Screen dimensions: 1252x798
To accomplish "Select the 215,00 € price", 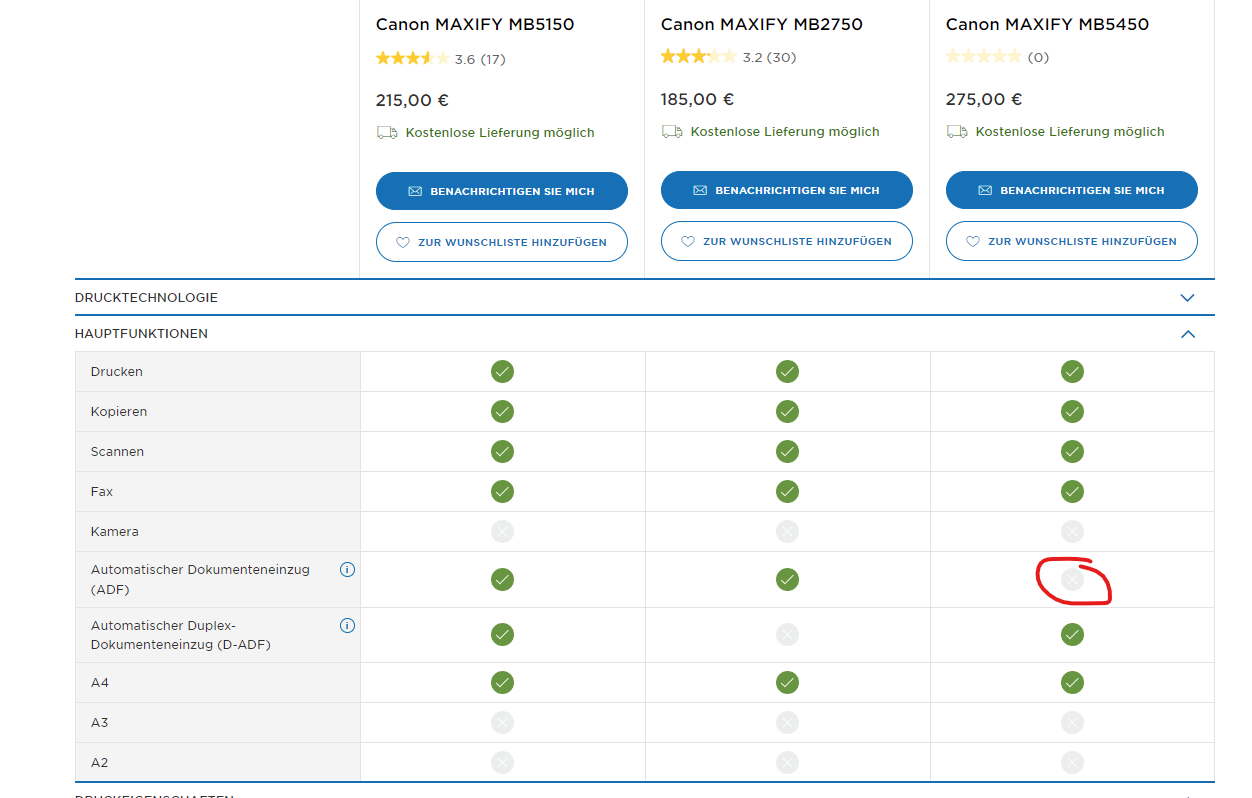I will [412, 101].
